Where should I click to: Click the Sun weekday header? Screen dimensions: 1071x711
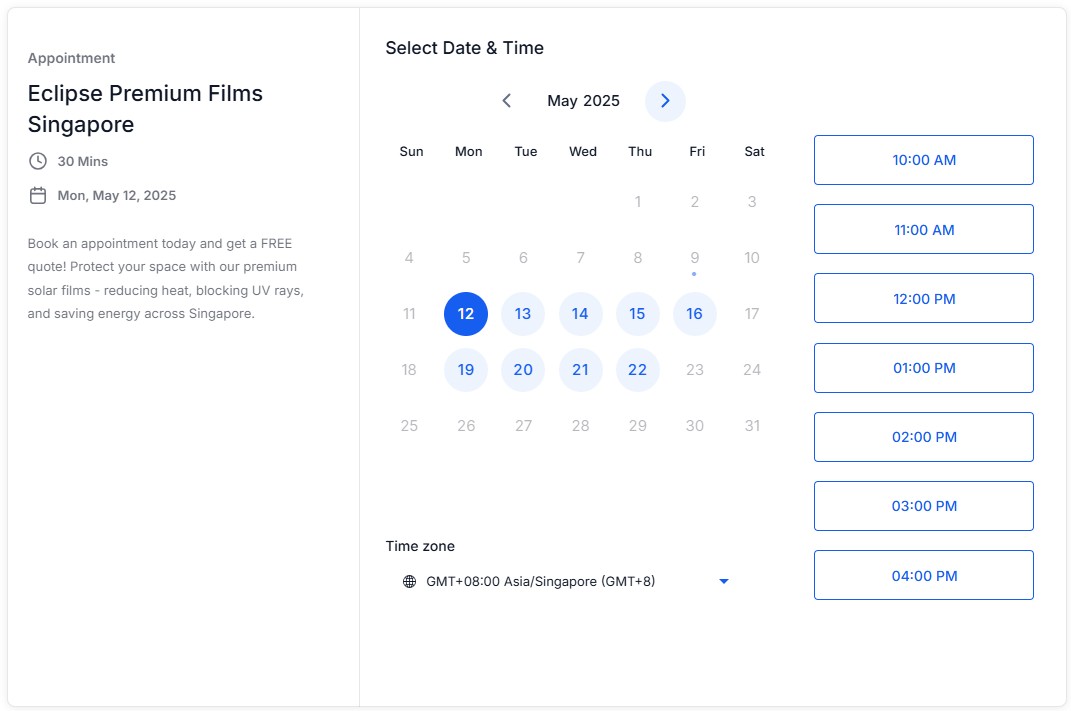pos(411,152)
